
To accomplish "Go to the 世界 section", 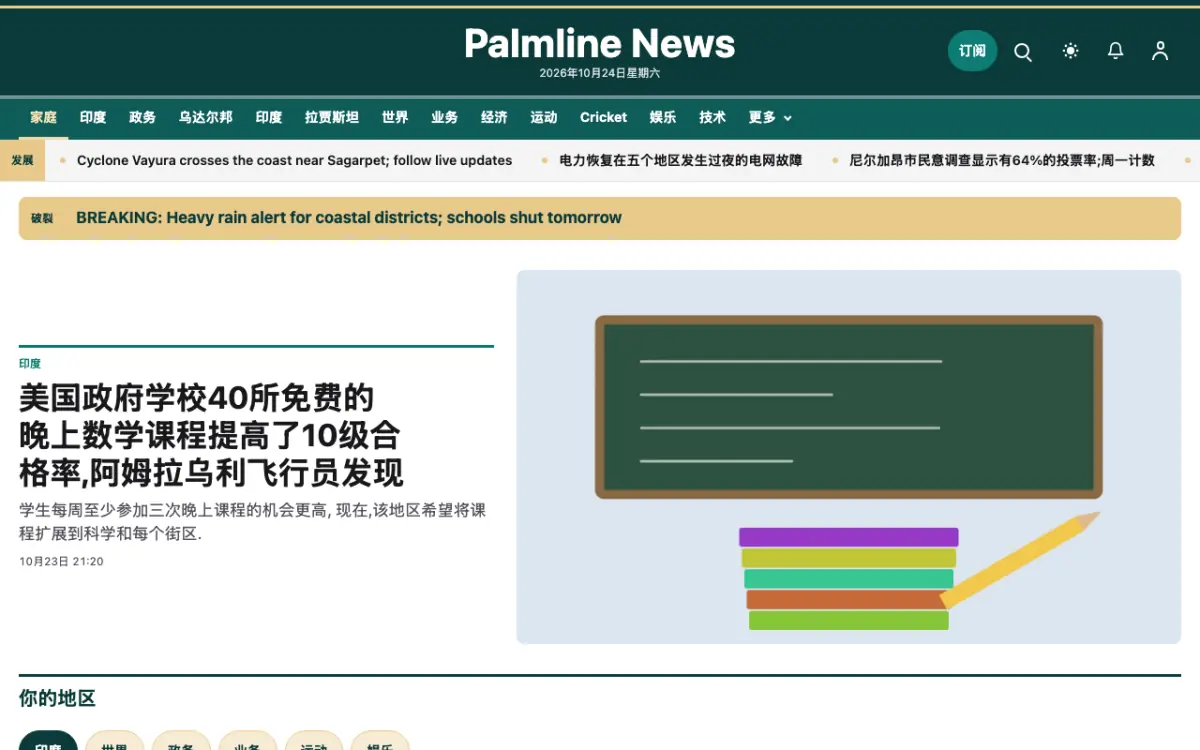I will (x=395, y=117).
